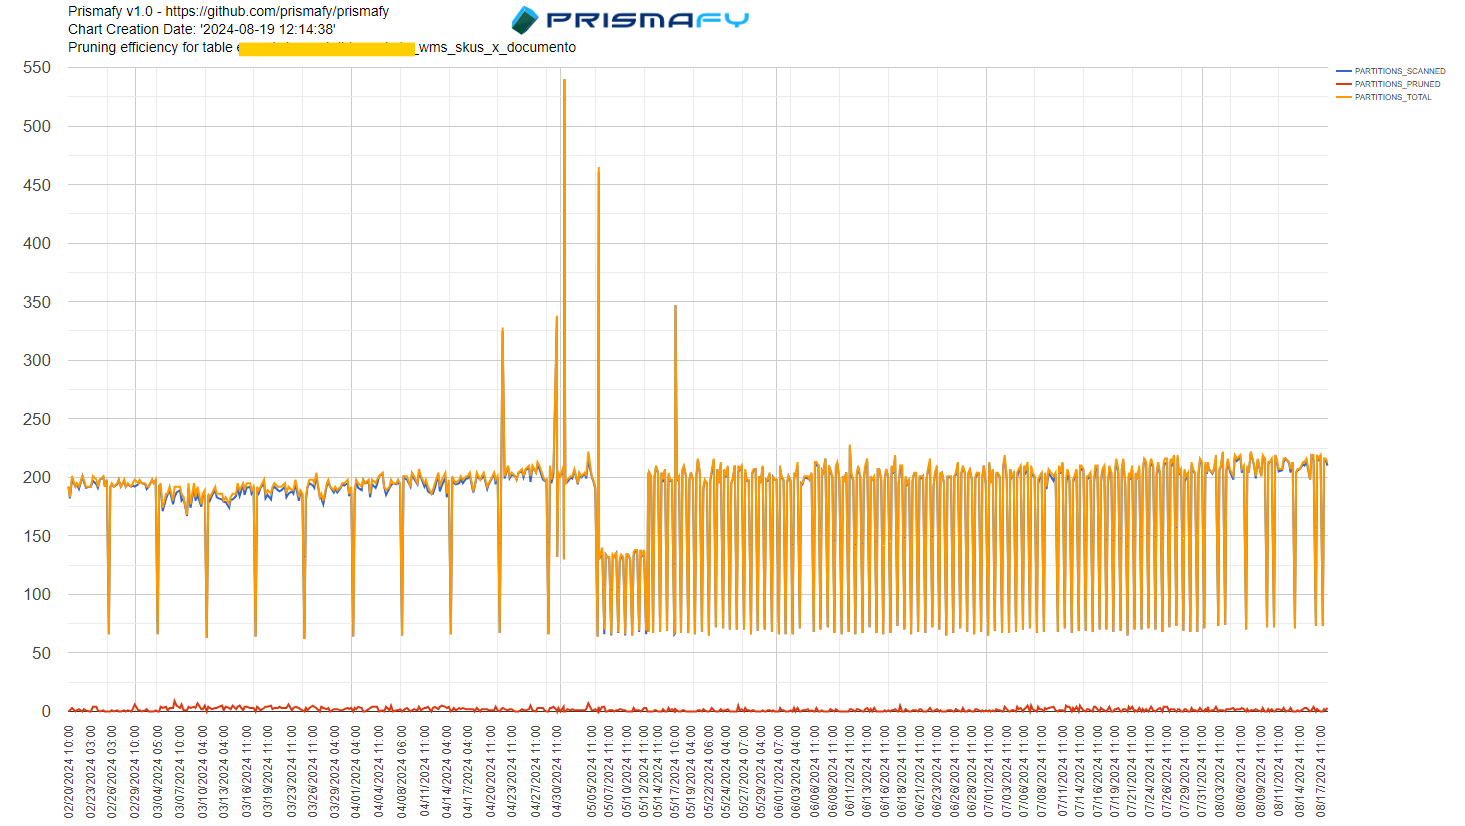Click the y-axis label 100

[37, 594]
